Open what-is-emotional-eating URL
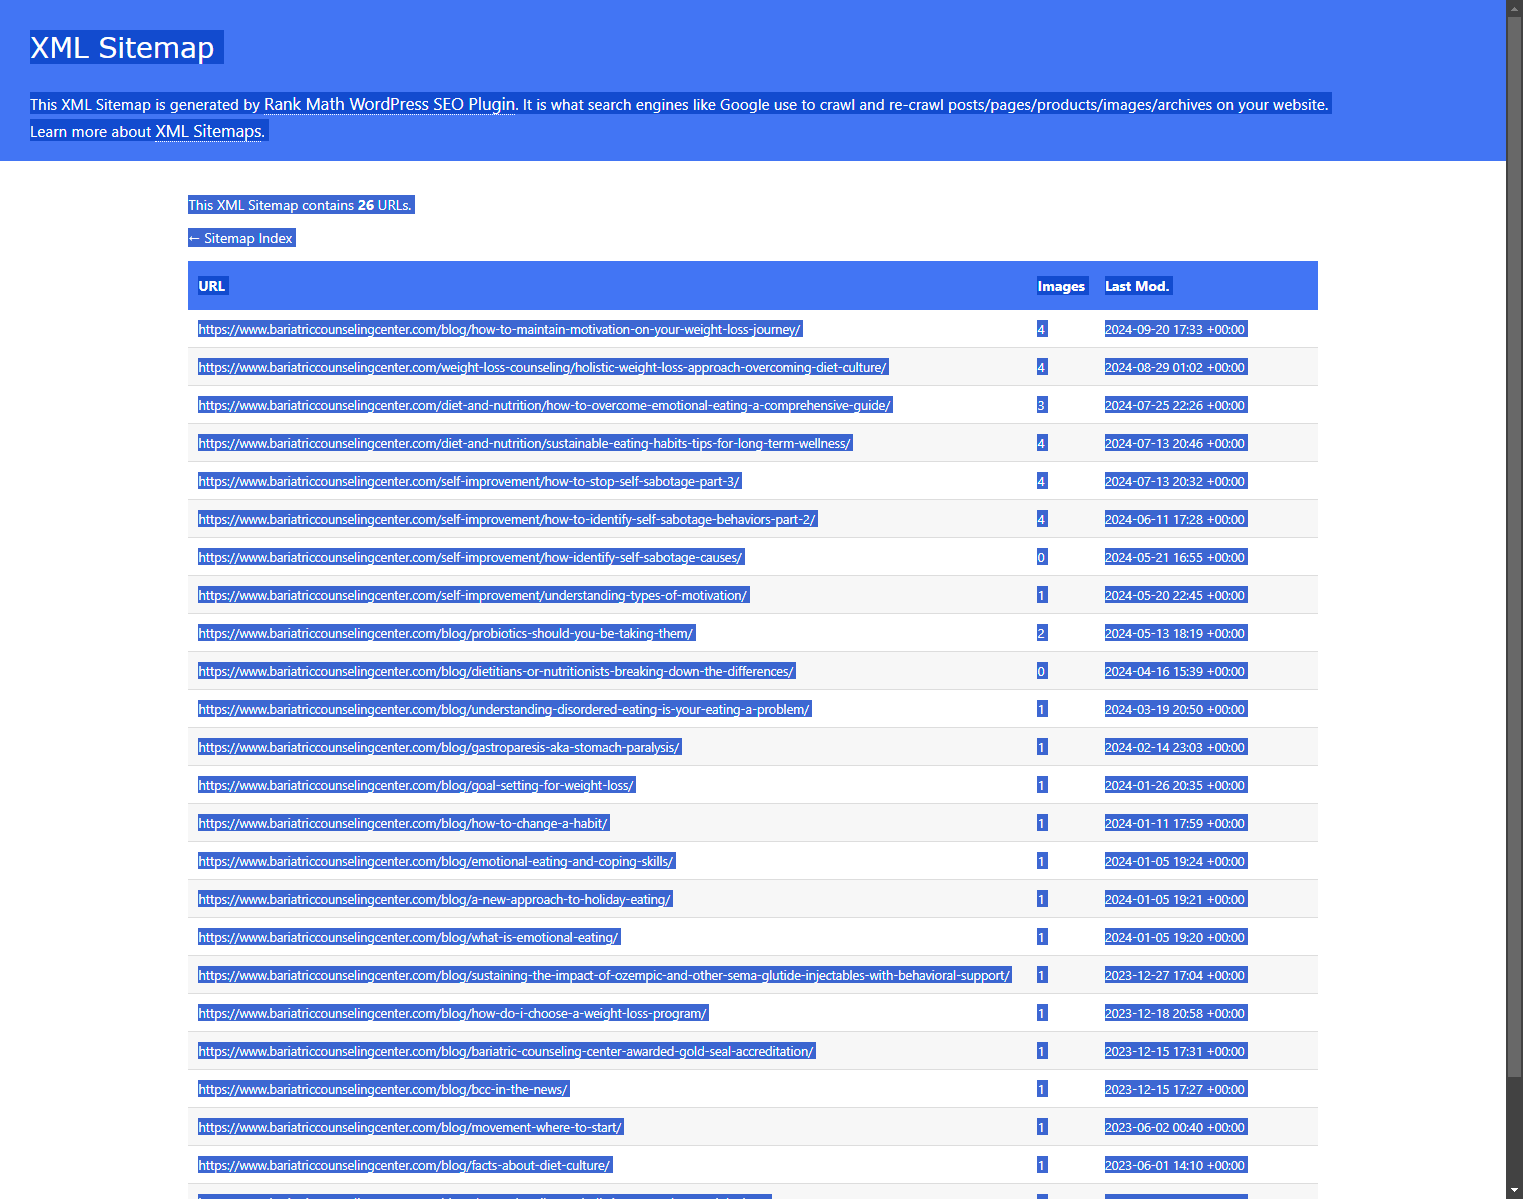 tap(408, 937)
